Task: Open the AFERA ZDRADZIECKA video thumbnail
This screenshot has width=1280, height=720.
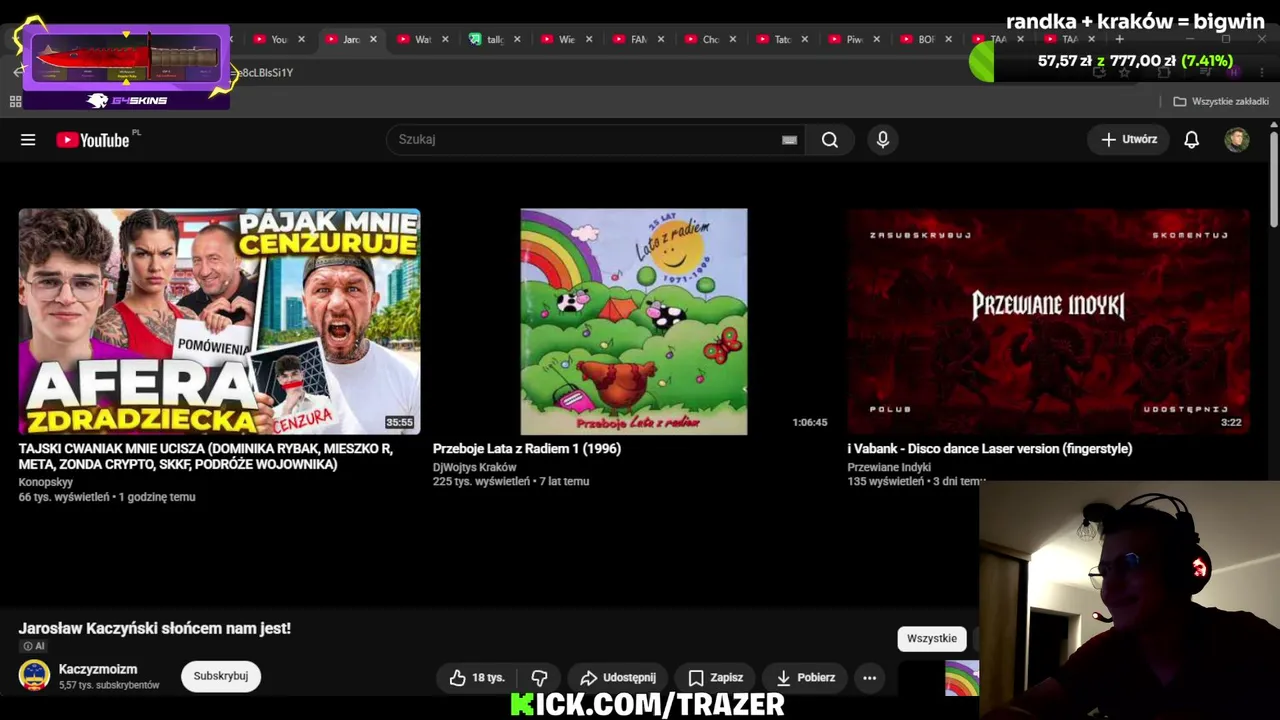Action: [x=219, y=321]
